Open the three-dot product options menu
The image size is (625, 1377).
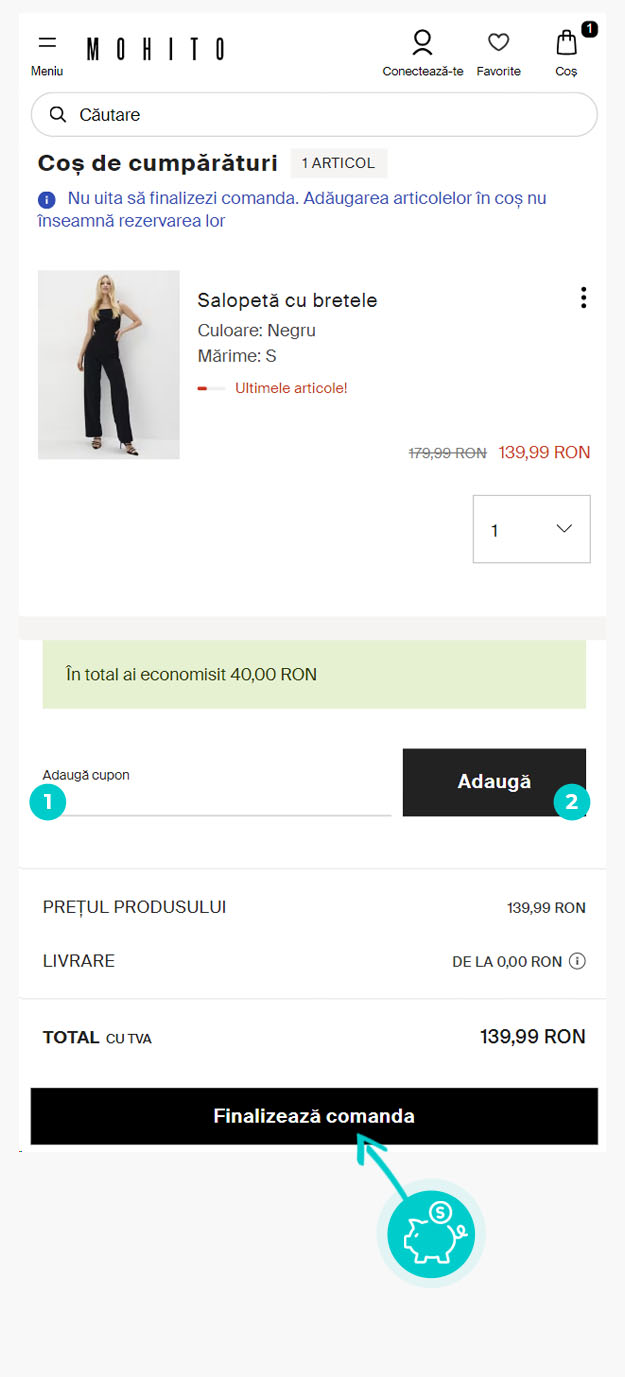click(x=583, y=298)
